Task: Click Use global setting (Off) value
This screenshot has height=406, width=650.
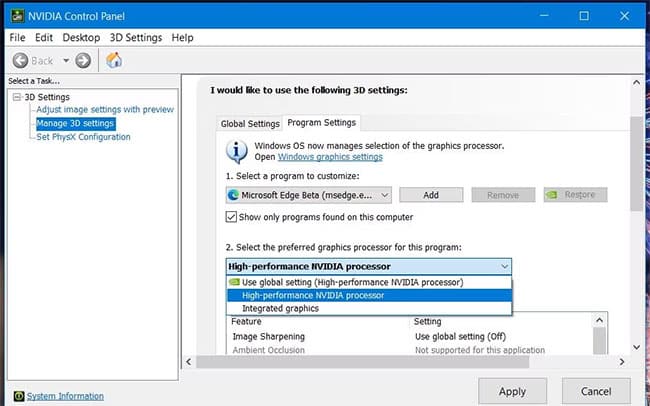Action: [x=460, y=336]
